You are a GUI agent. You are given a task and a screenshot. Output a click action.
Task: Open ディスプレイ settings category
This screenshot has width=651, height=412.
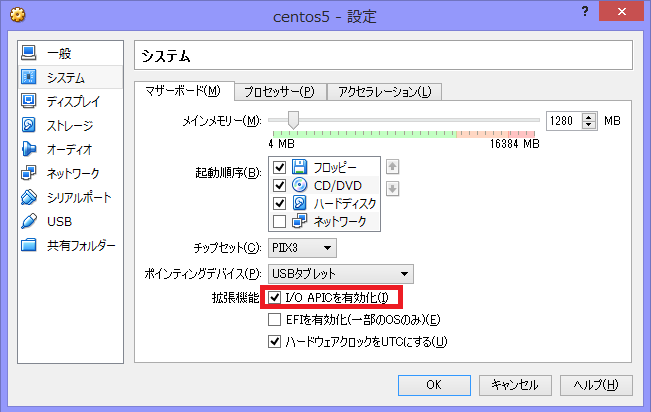tap(71, 101)
